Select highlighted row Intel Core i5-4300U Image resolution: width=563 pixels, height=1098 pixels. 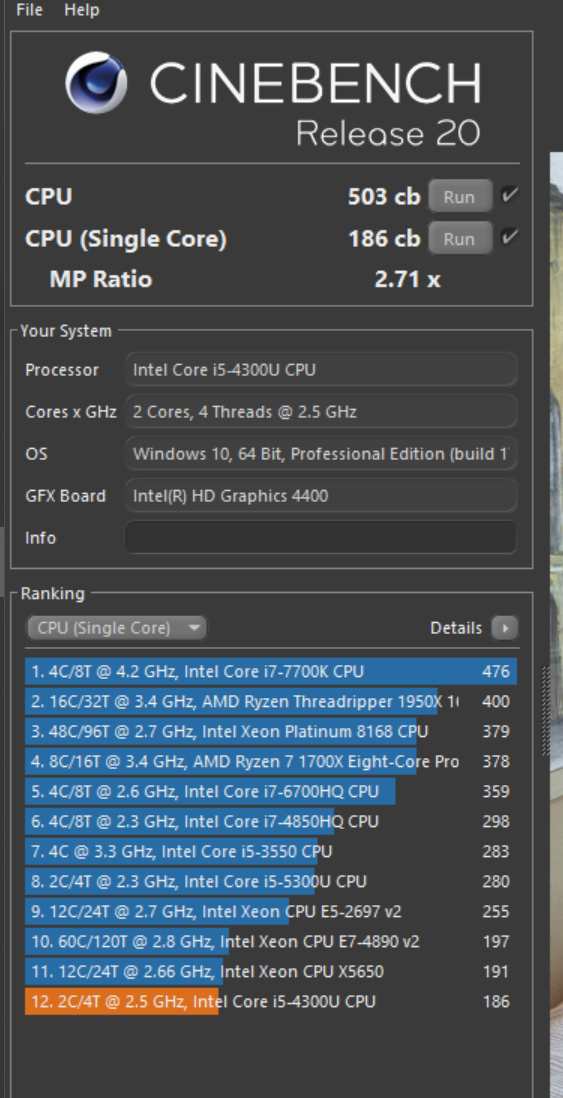click(x=271, y=1001)
